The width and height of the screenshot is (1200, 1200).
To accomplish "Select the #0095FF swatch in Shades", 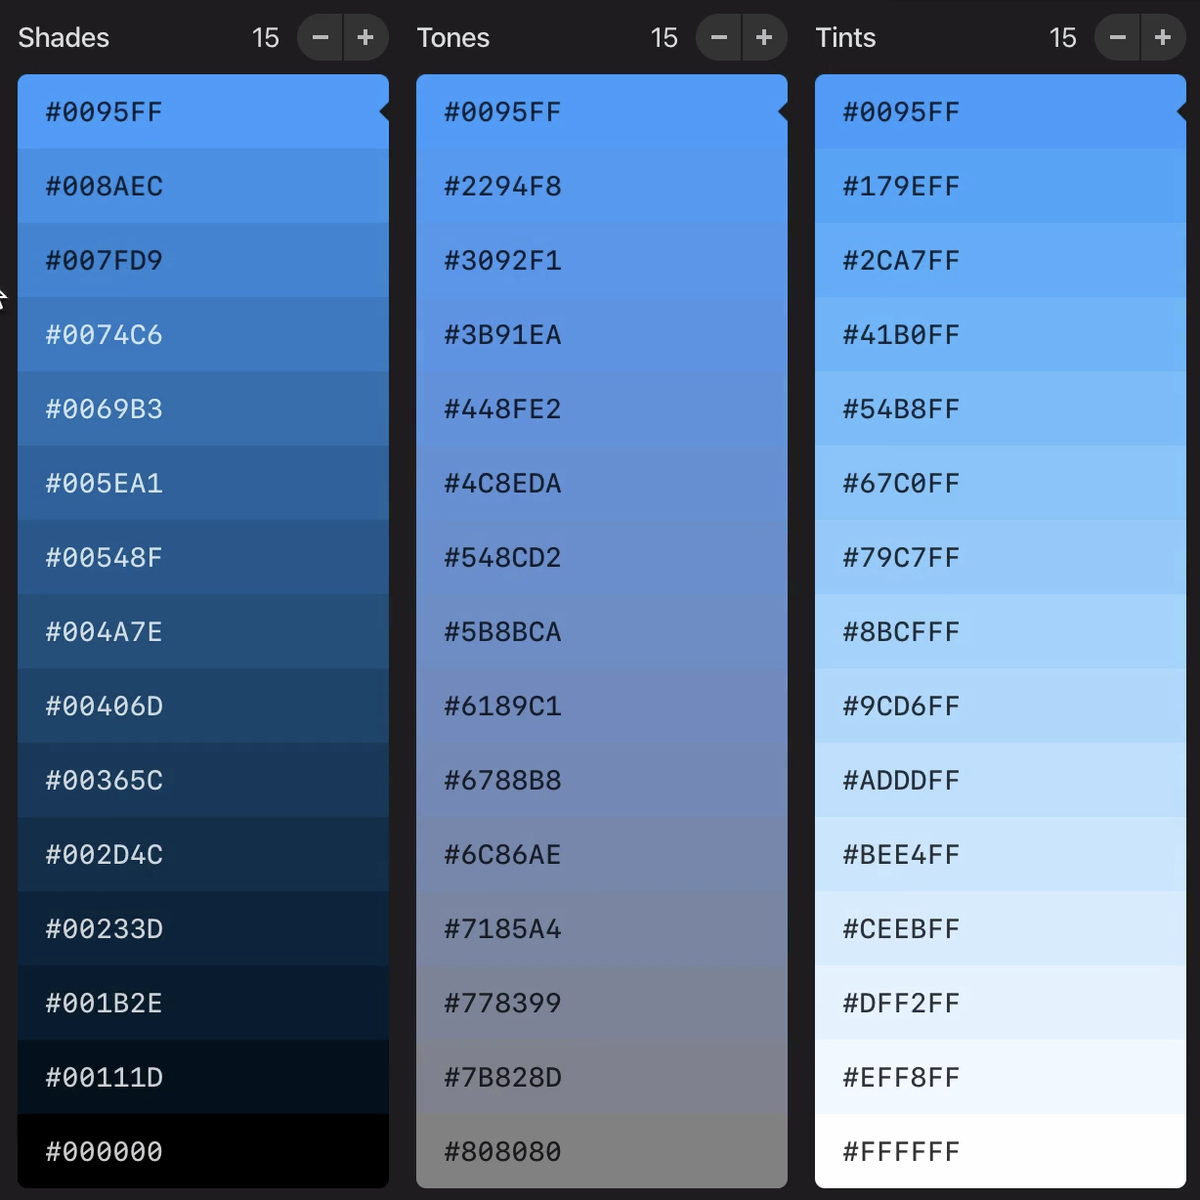I will [x=203, y=112].
